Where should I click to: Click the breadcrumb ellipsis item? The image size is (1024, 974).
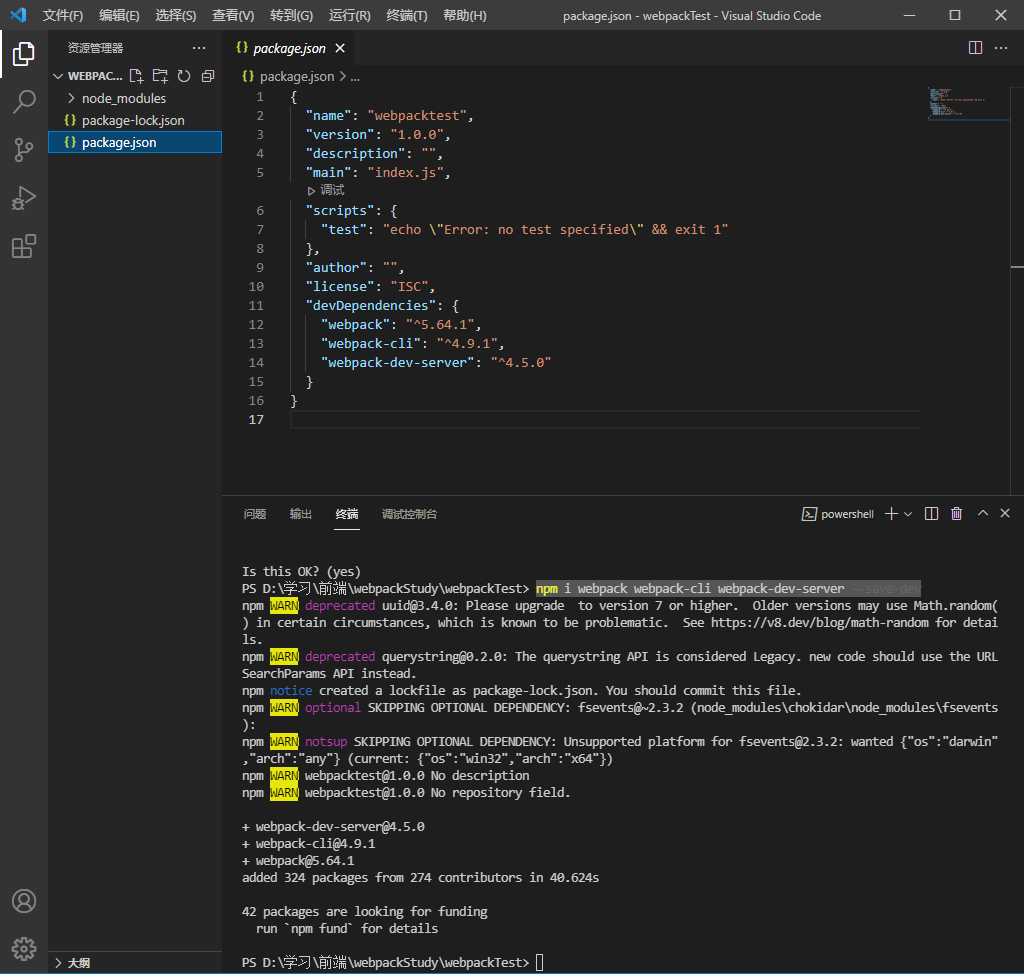click(355, 76)
